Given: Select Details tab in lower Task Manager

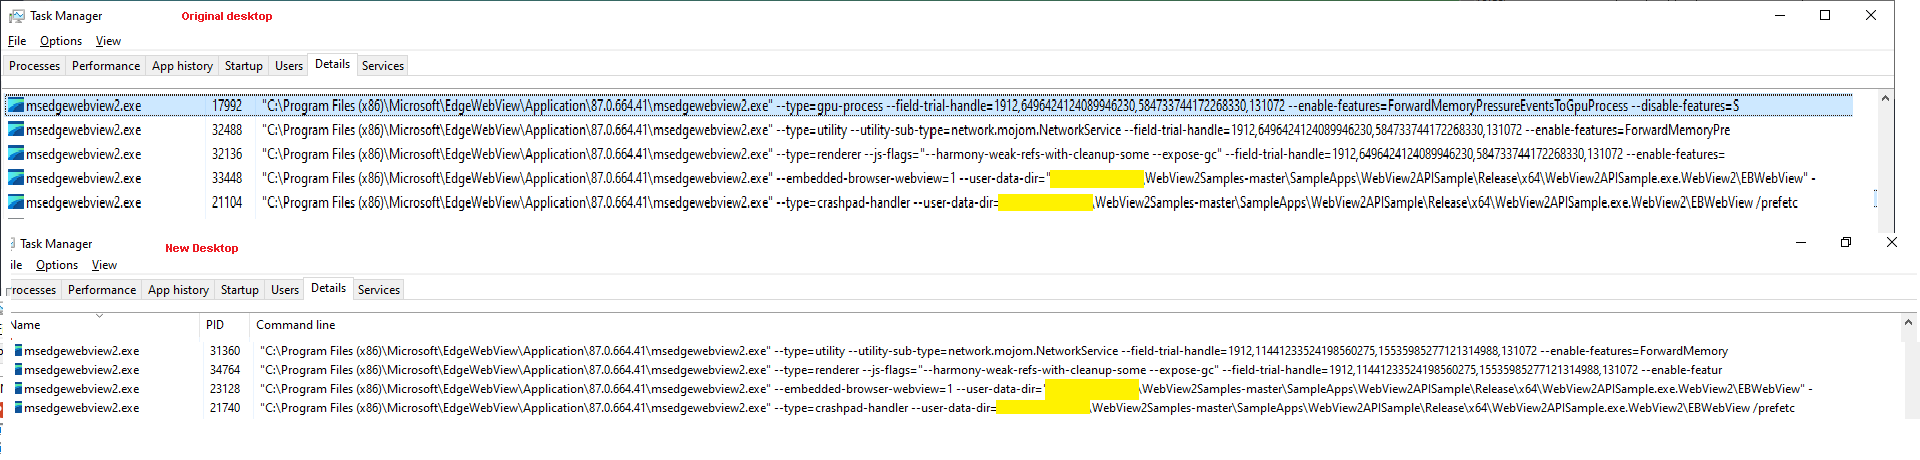Looking at the screenshot, I should [x=328, y=288].
